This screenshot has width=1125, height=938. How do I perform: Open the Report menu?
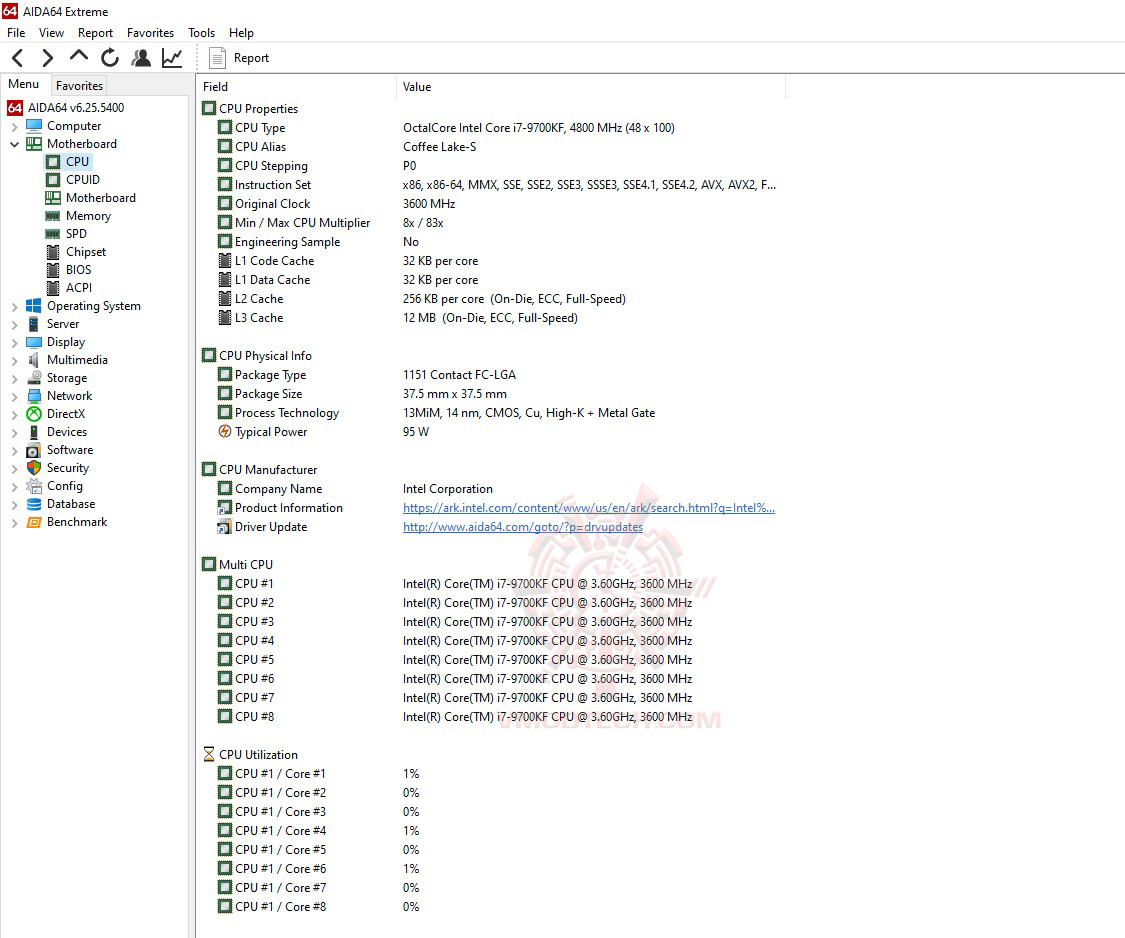(x=95, y=32)
